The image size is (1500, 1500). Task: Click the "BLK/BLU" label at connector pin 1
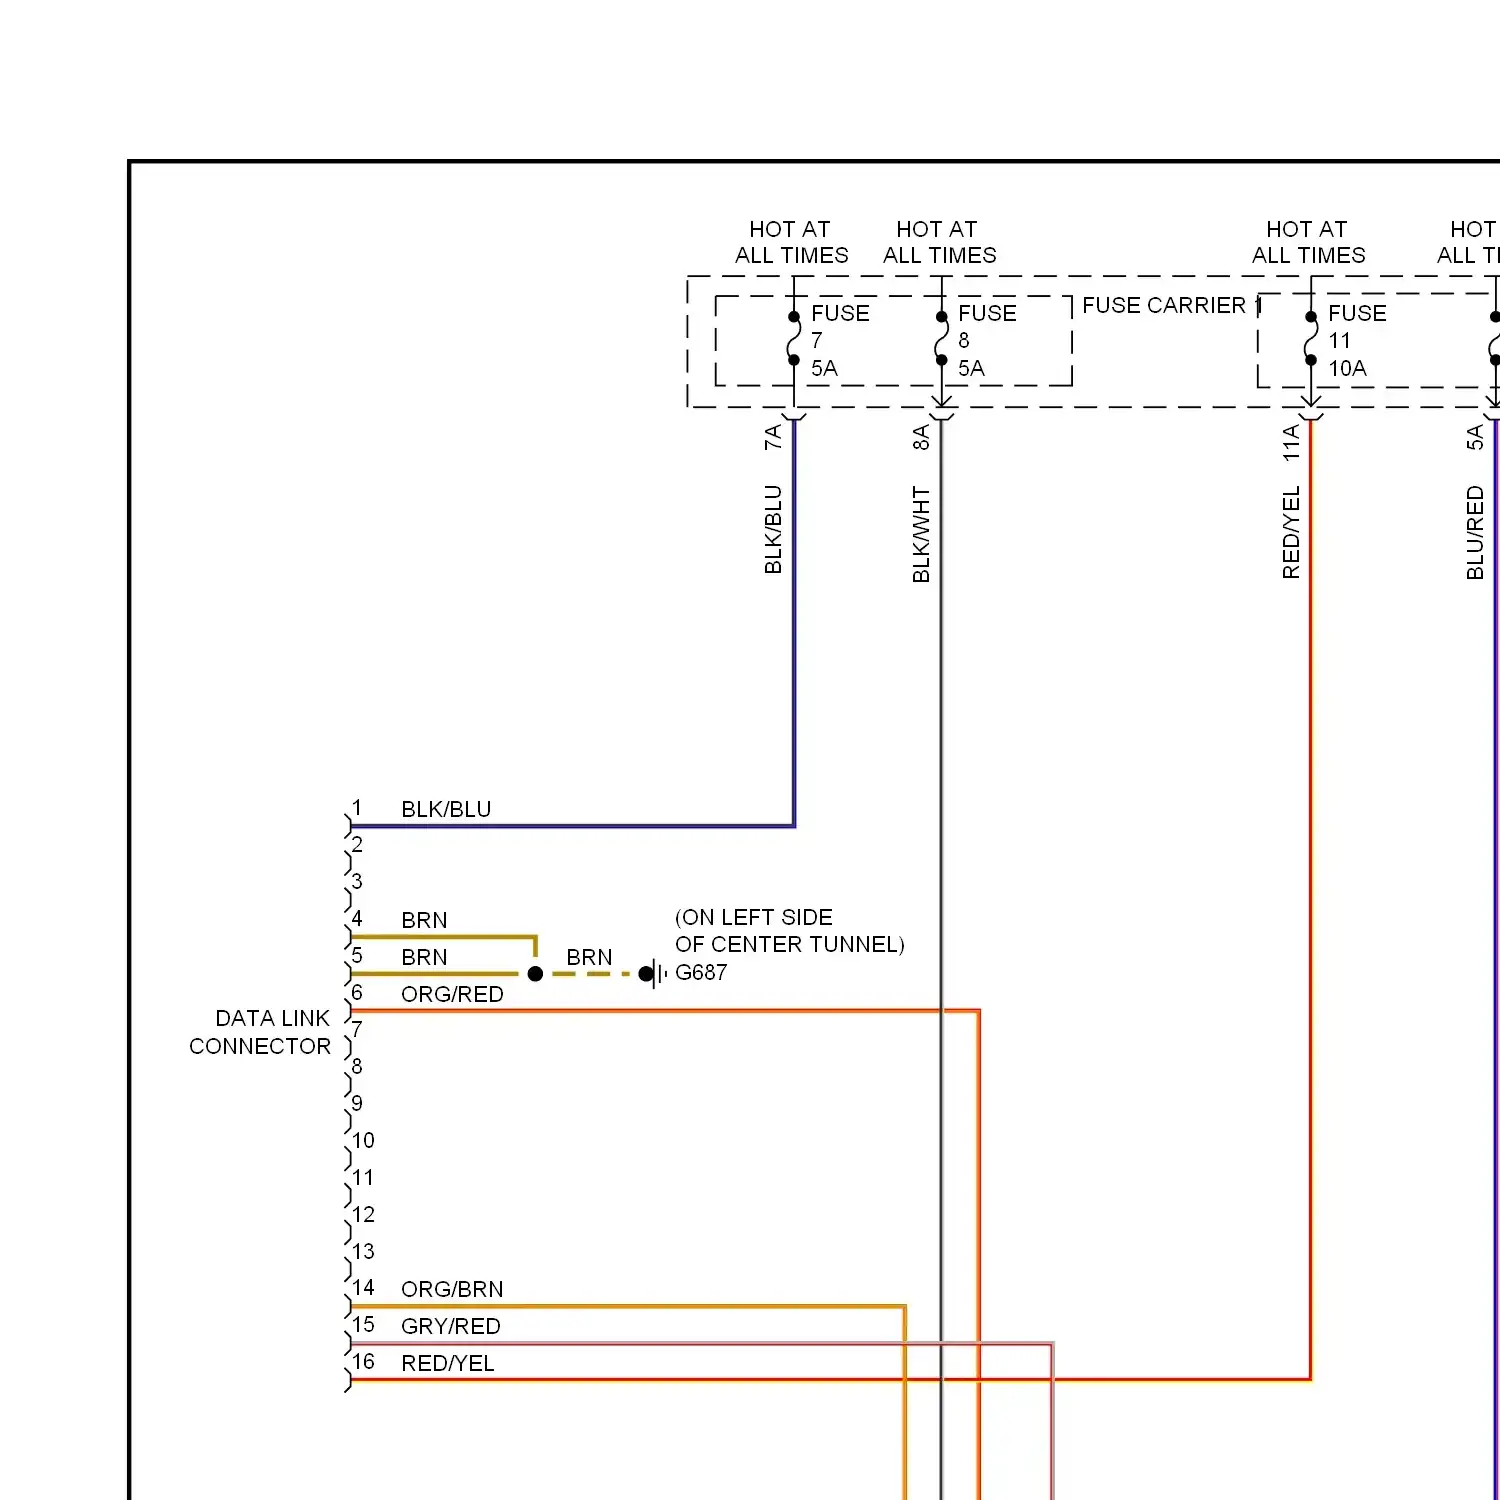pyautogui.click(x=446, y=809)
